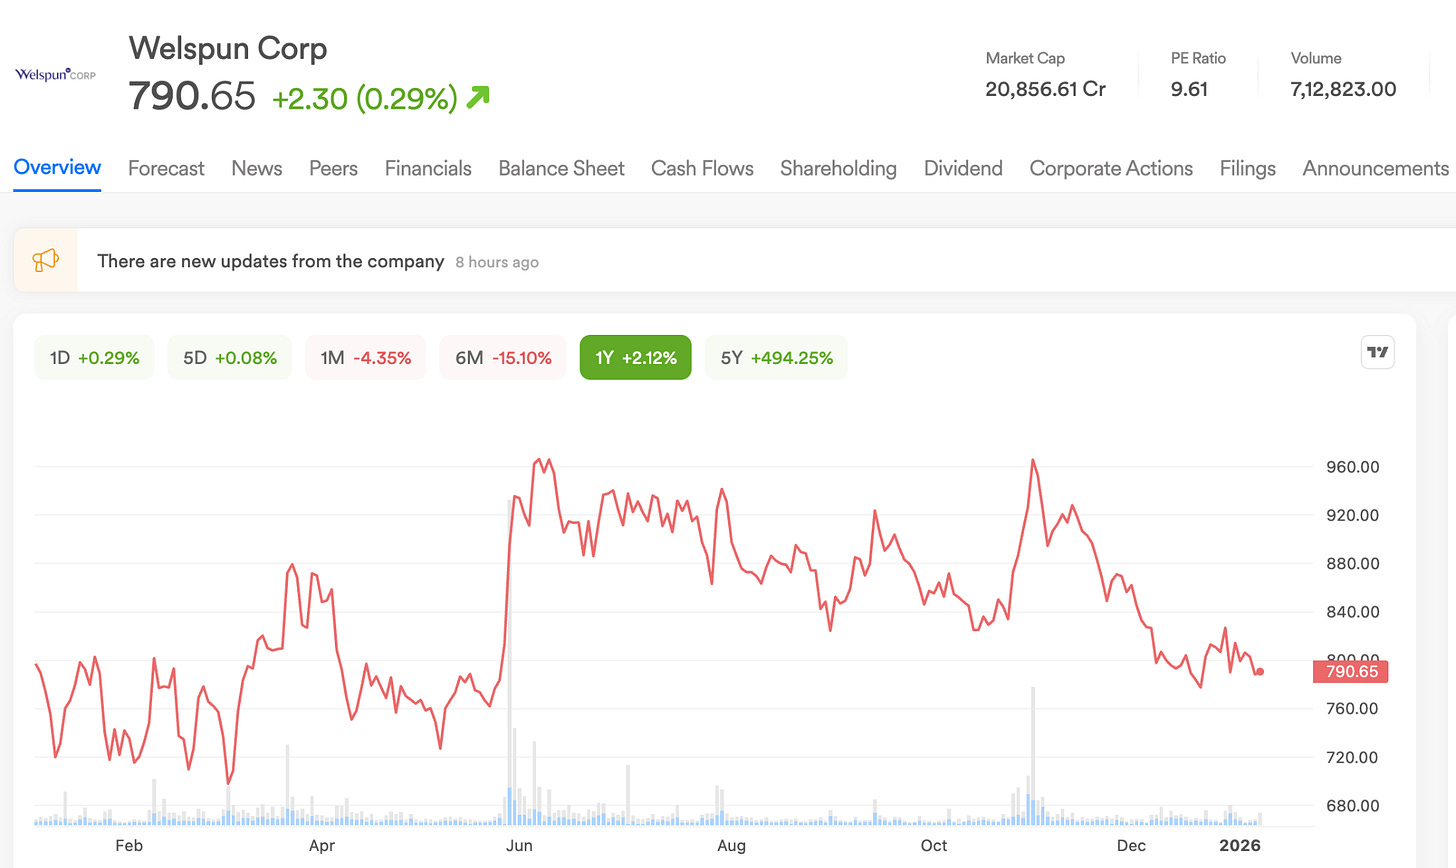The image size is (1456, 868).
Task: Open the Filings tab
Action: tap(1247, 168)
